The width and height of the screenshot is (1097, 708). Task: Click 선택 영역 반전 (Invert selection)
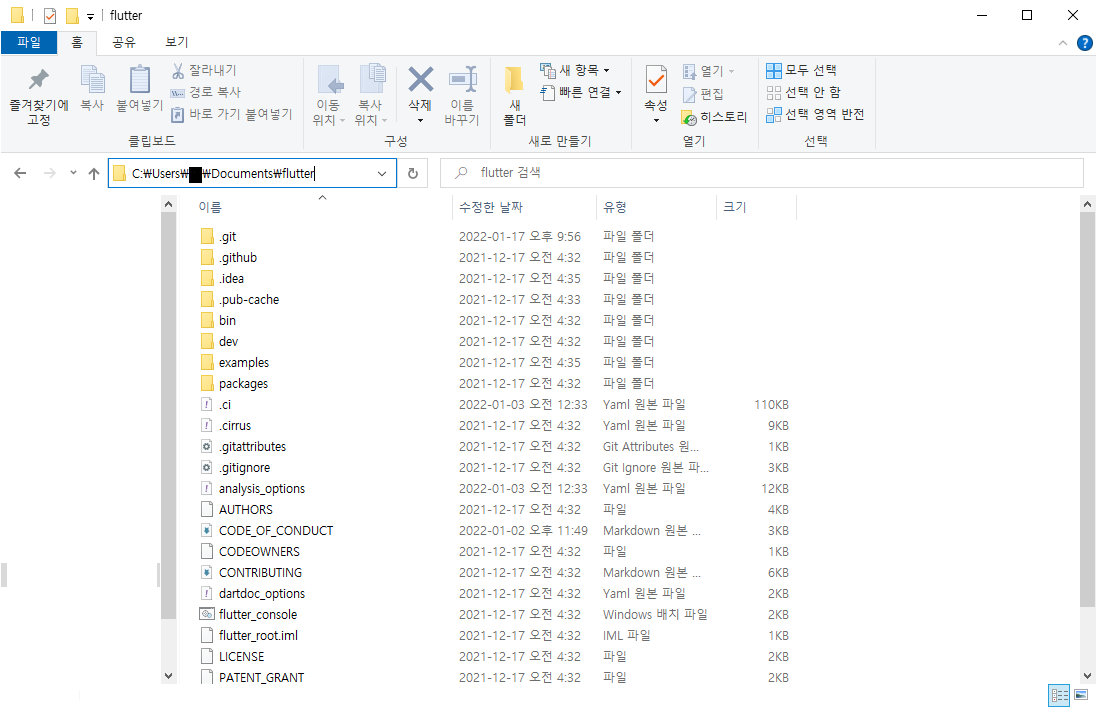(x=815, y=113)
